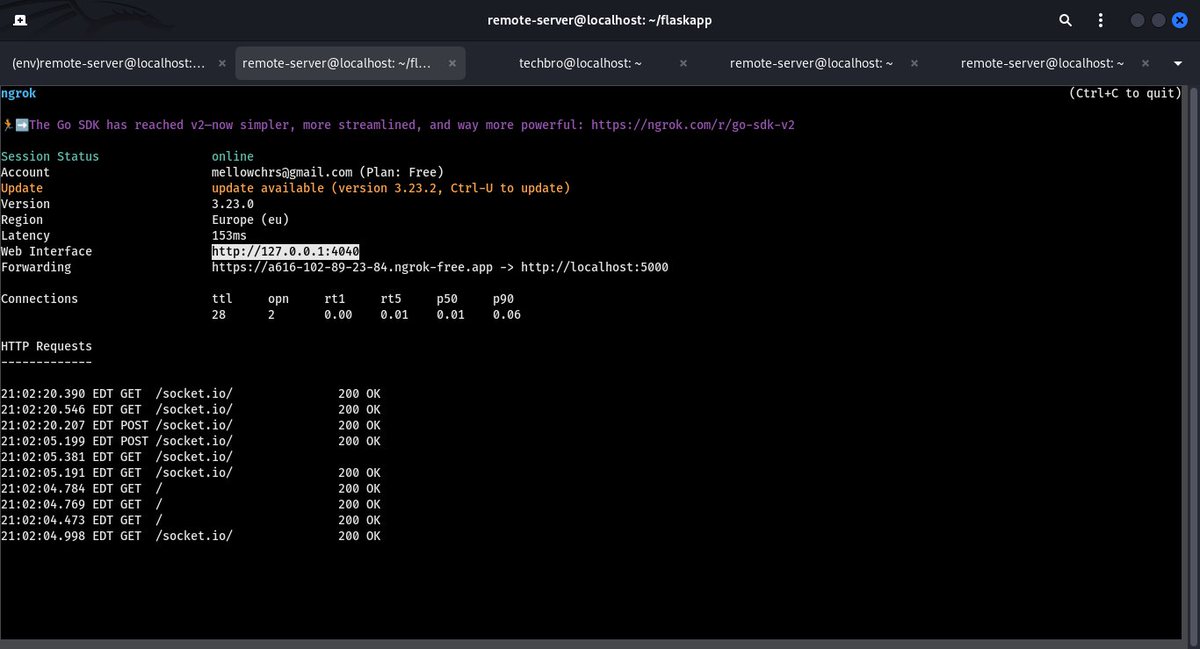Expand the tab list dropdown arrow
1200x649 pixels.
pos(1178,63)
